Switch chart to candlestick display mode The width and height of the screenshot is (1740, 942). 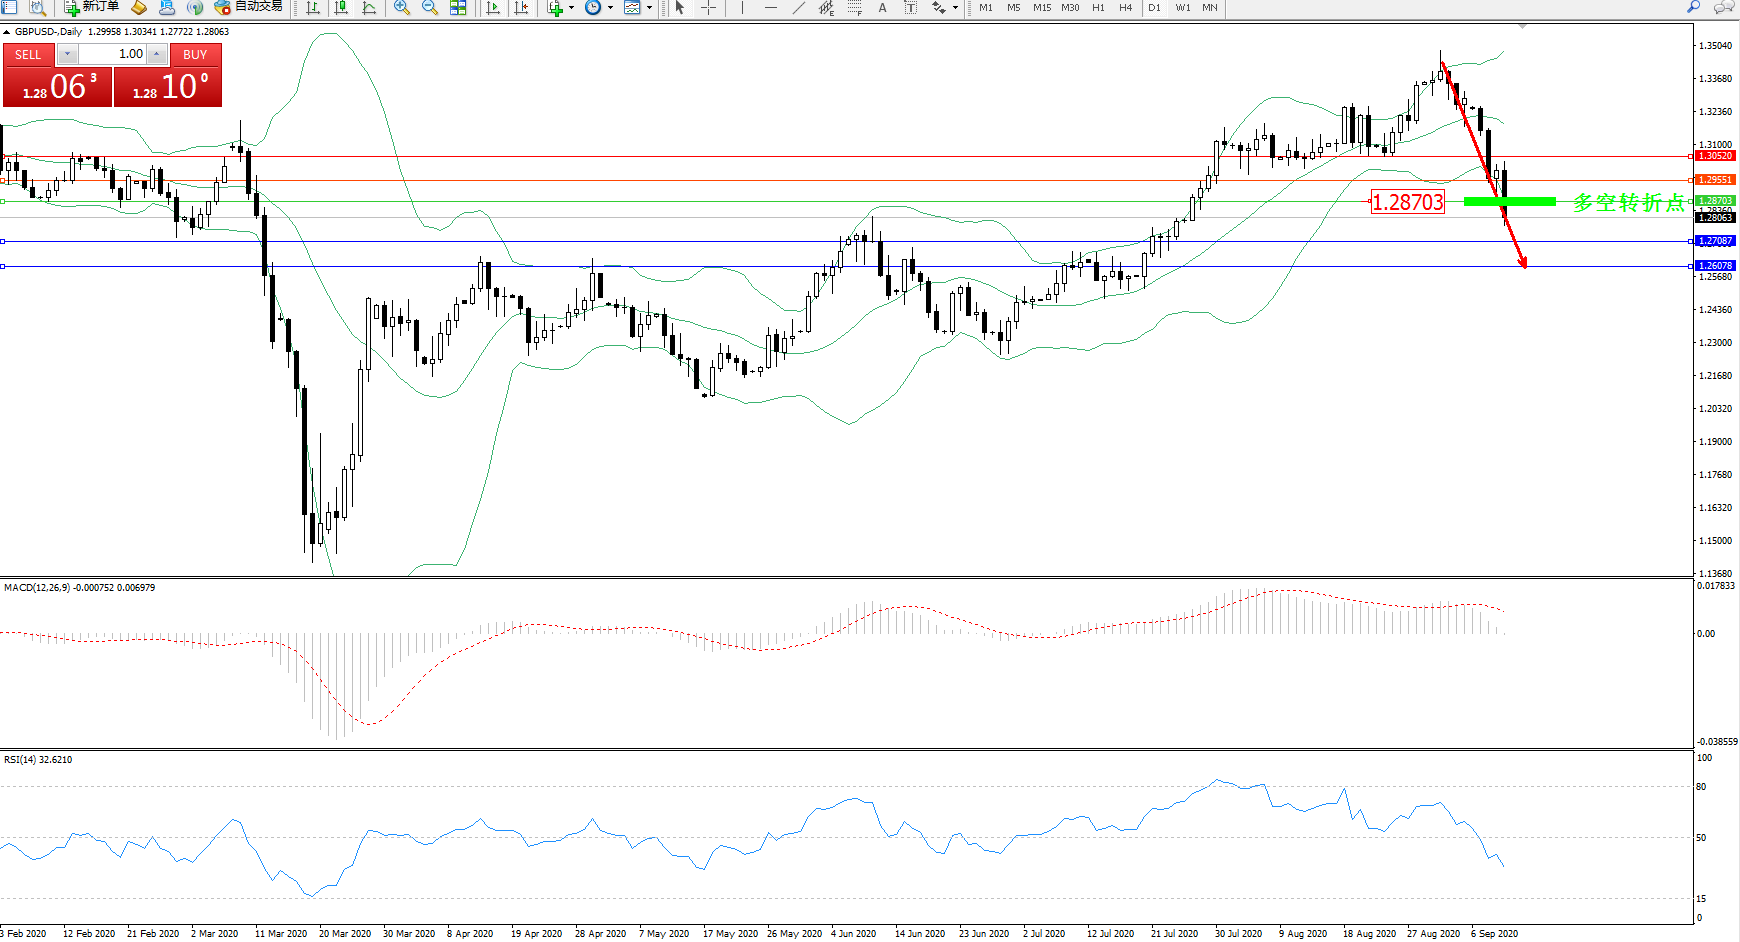click(x=341, y=8)
